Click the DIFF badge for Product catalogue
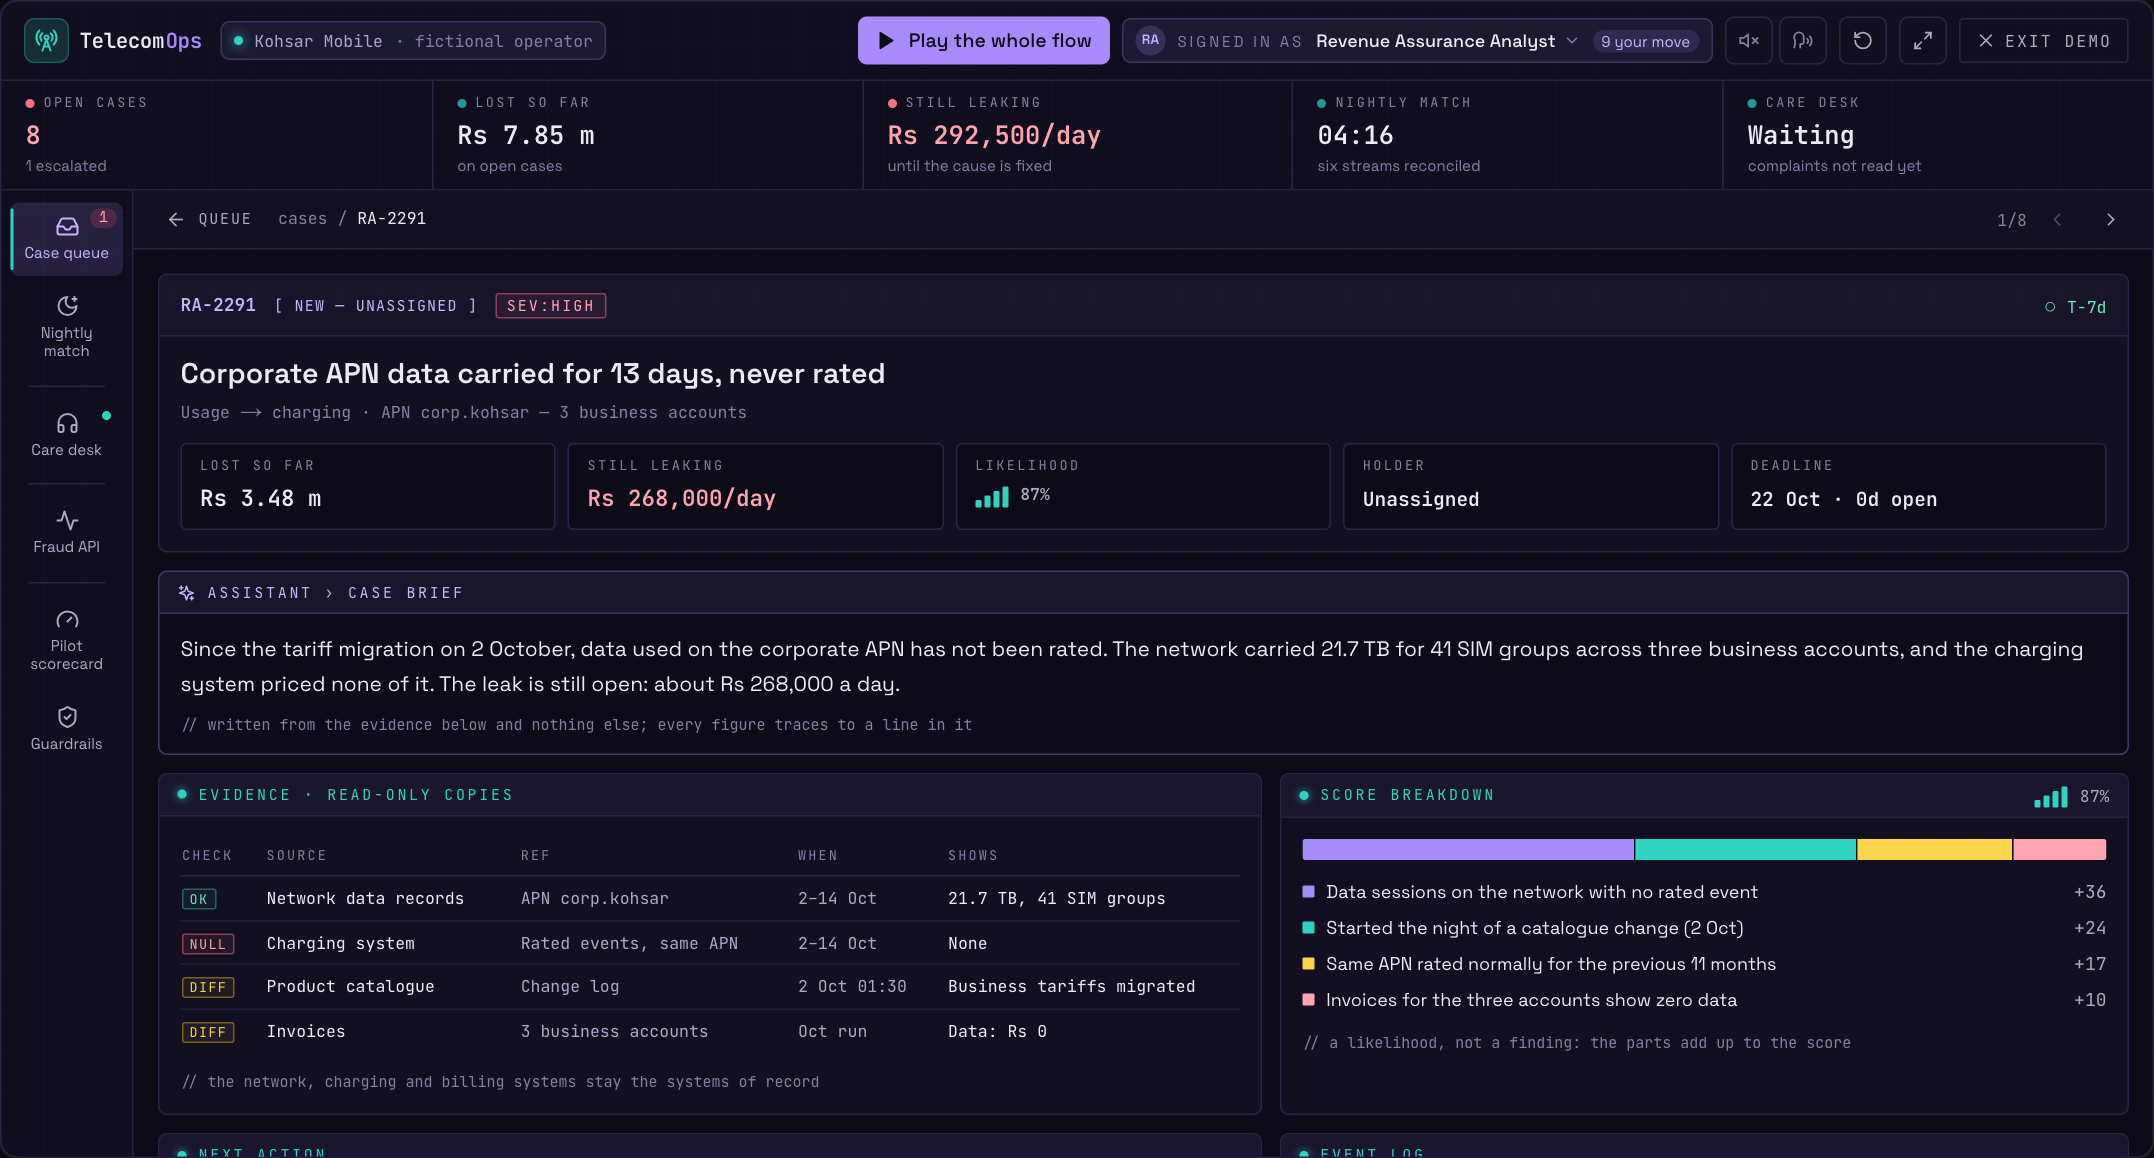 pos(208,987)
